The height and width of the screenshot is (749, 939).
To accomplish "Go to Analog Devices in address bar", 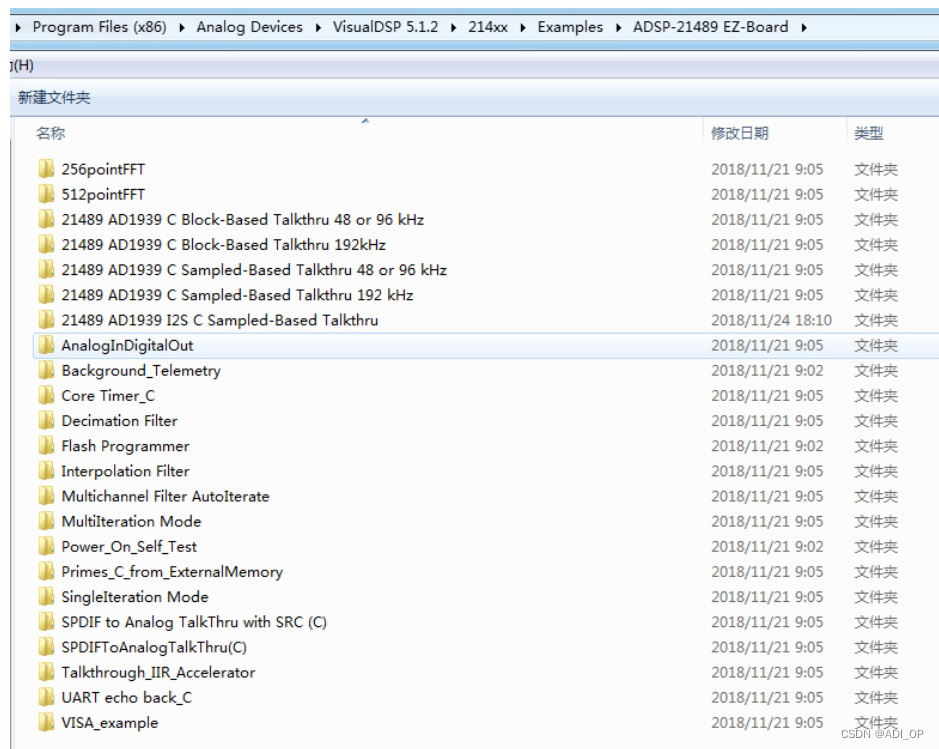I will (x=250, y=27).
